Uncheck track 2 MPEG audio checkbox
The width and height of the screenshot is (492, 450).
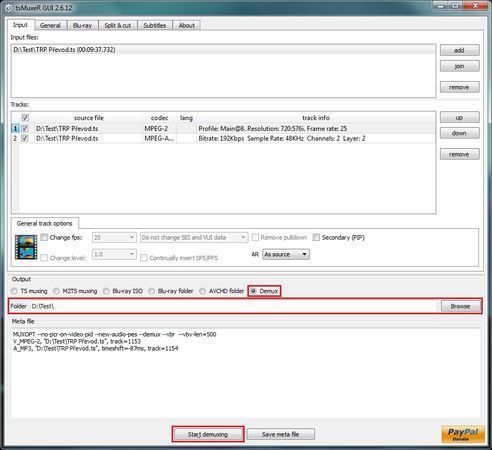tap(25, 138)
